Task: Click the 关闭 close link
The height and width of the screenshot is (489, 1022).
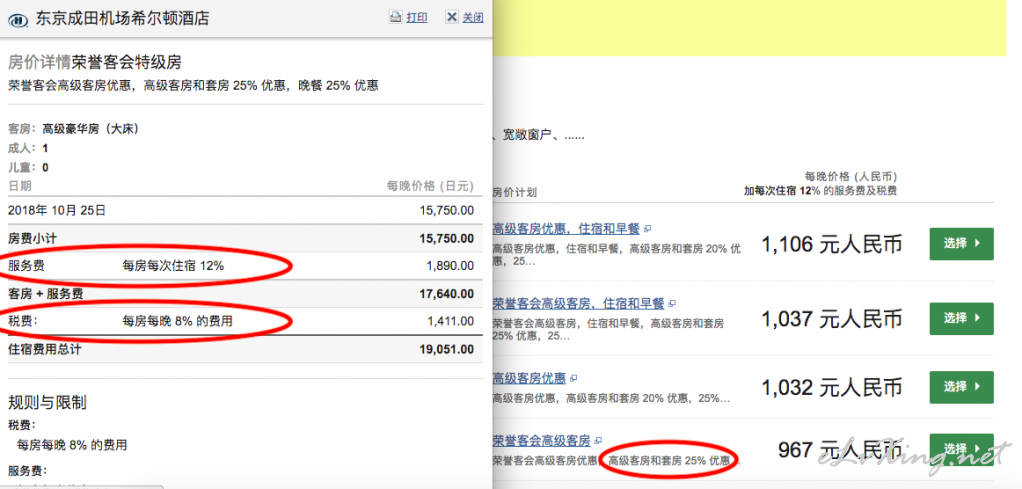Action: (x=473, y=17)
